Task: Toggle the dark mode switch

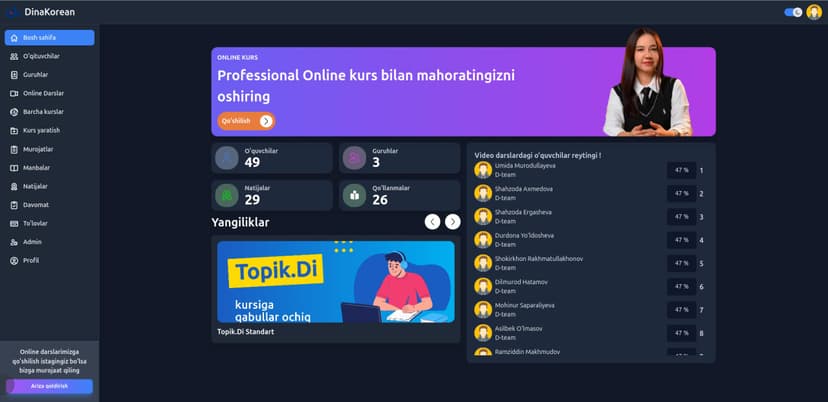Action: pos(793,12)
